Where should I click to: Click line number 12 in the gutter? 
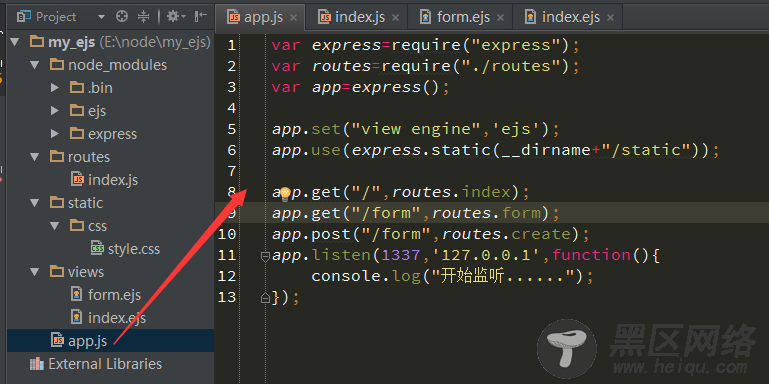tap(227, 276)
